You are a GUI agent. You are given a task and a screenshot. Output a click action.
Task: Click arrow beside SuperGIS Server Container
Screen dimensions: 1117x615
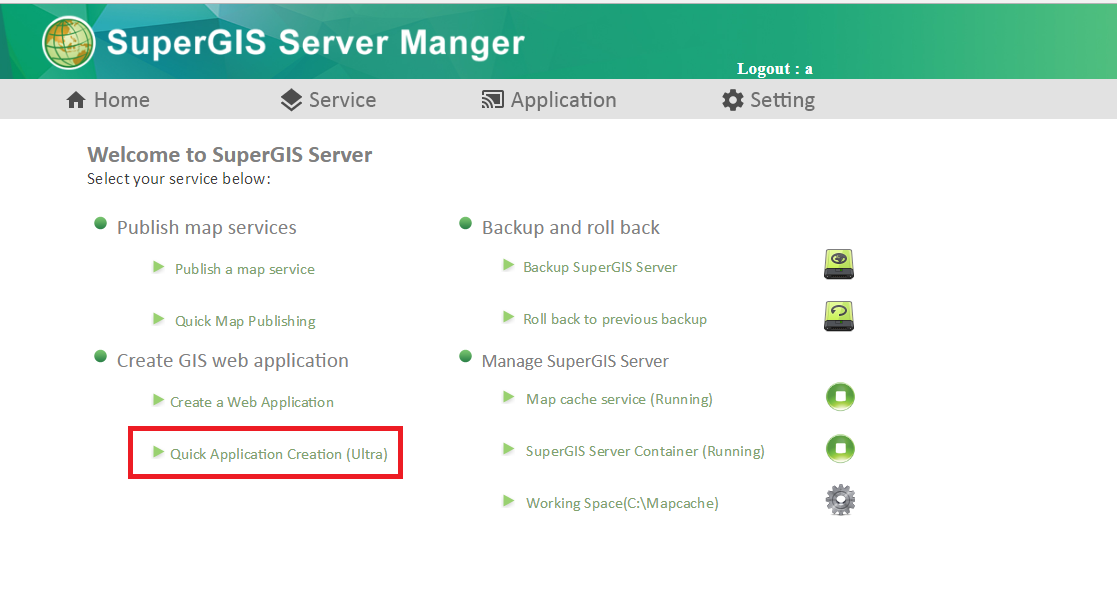pos(509,449)
